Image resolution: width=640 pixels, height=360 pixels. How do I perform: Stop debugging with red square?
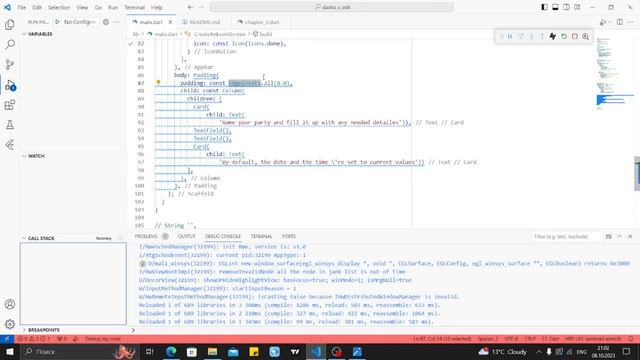tap(575, 36)
